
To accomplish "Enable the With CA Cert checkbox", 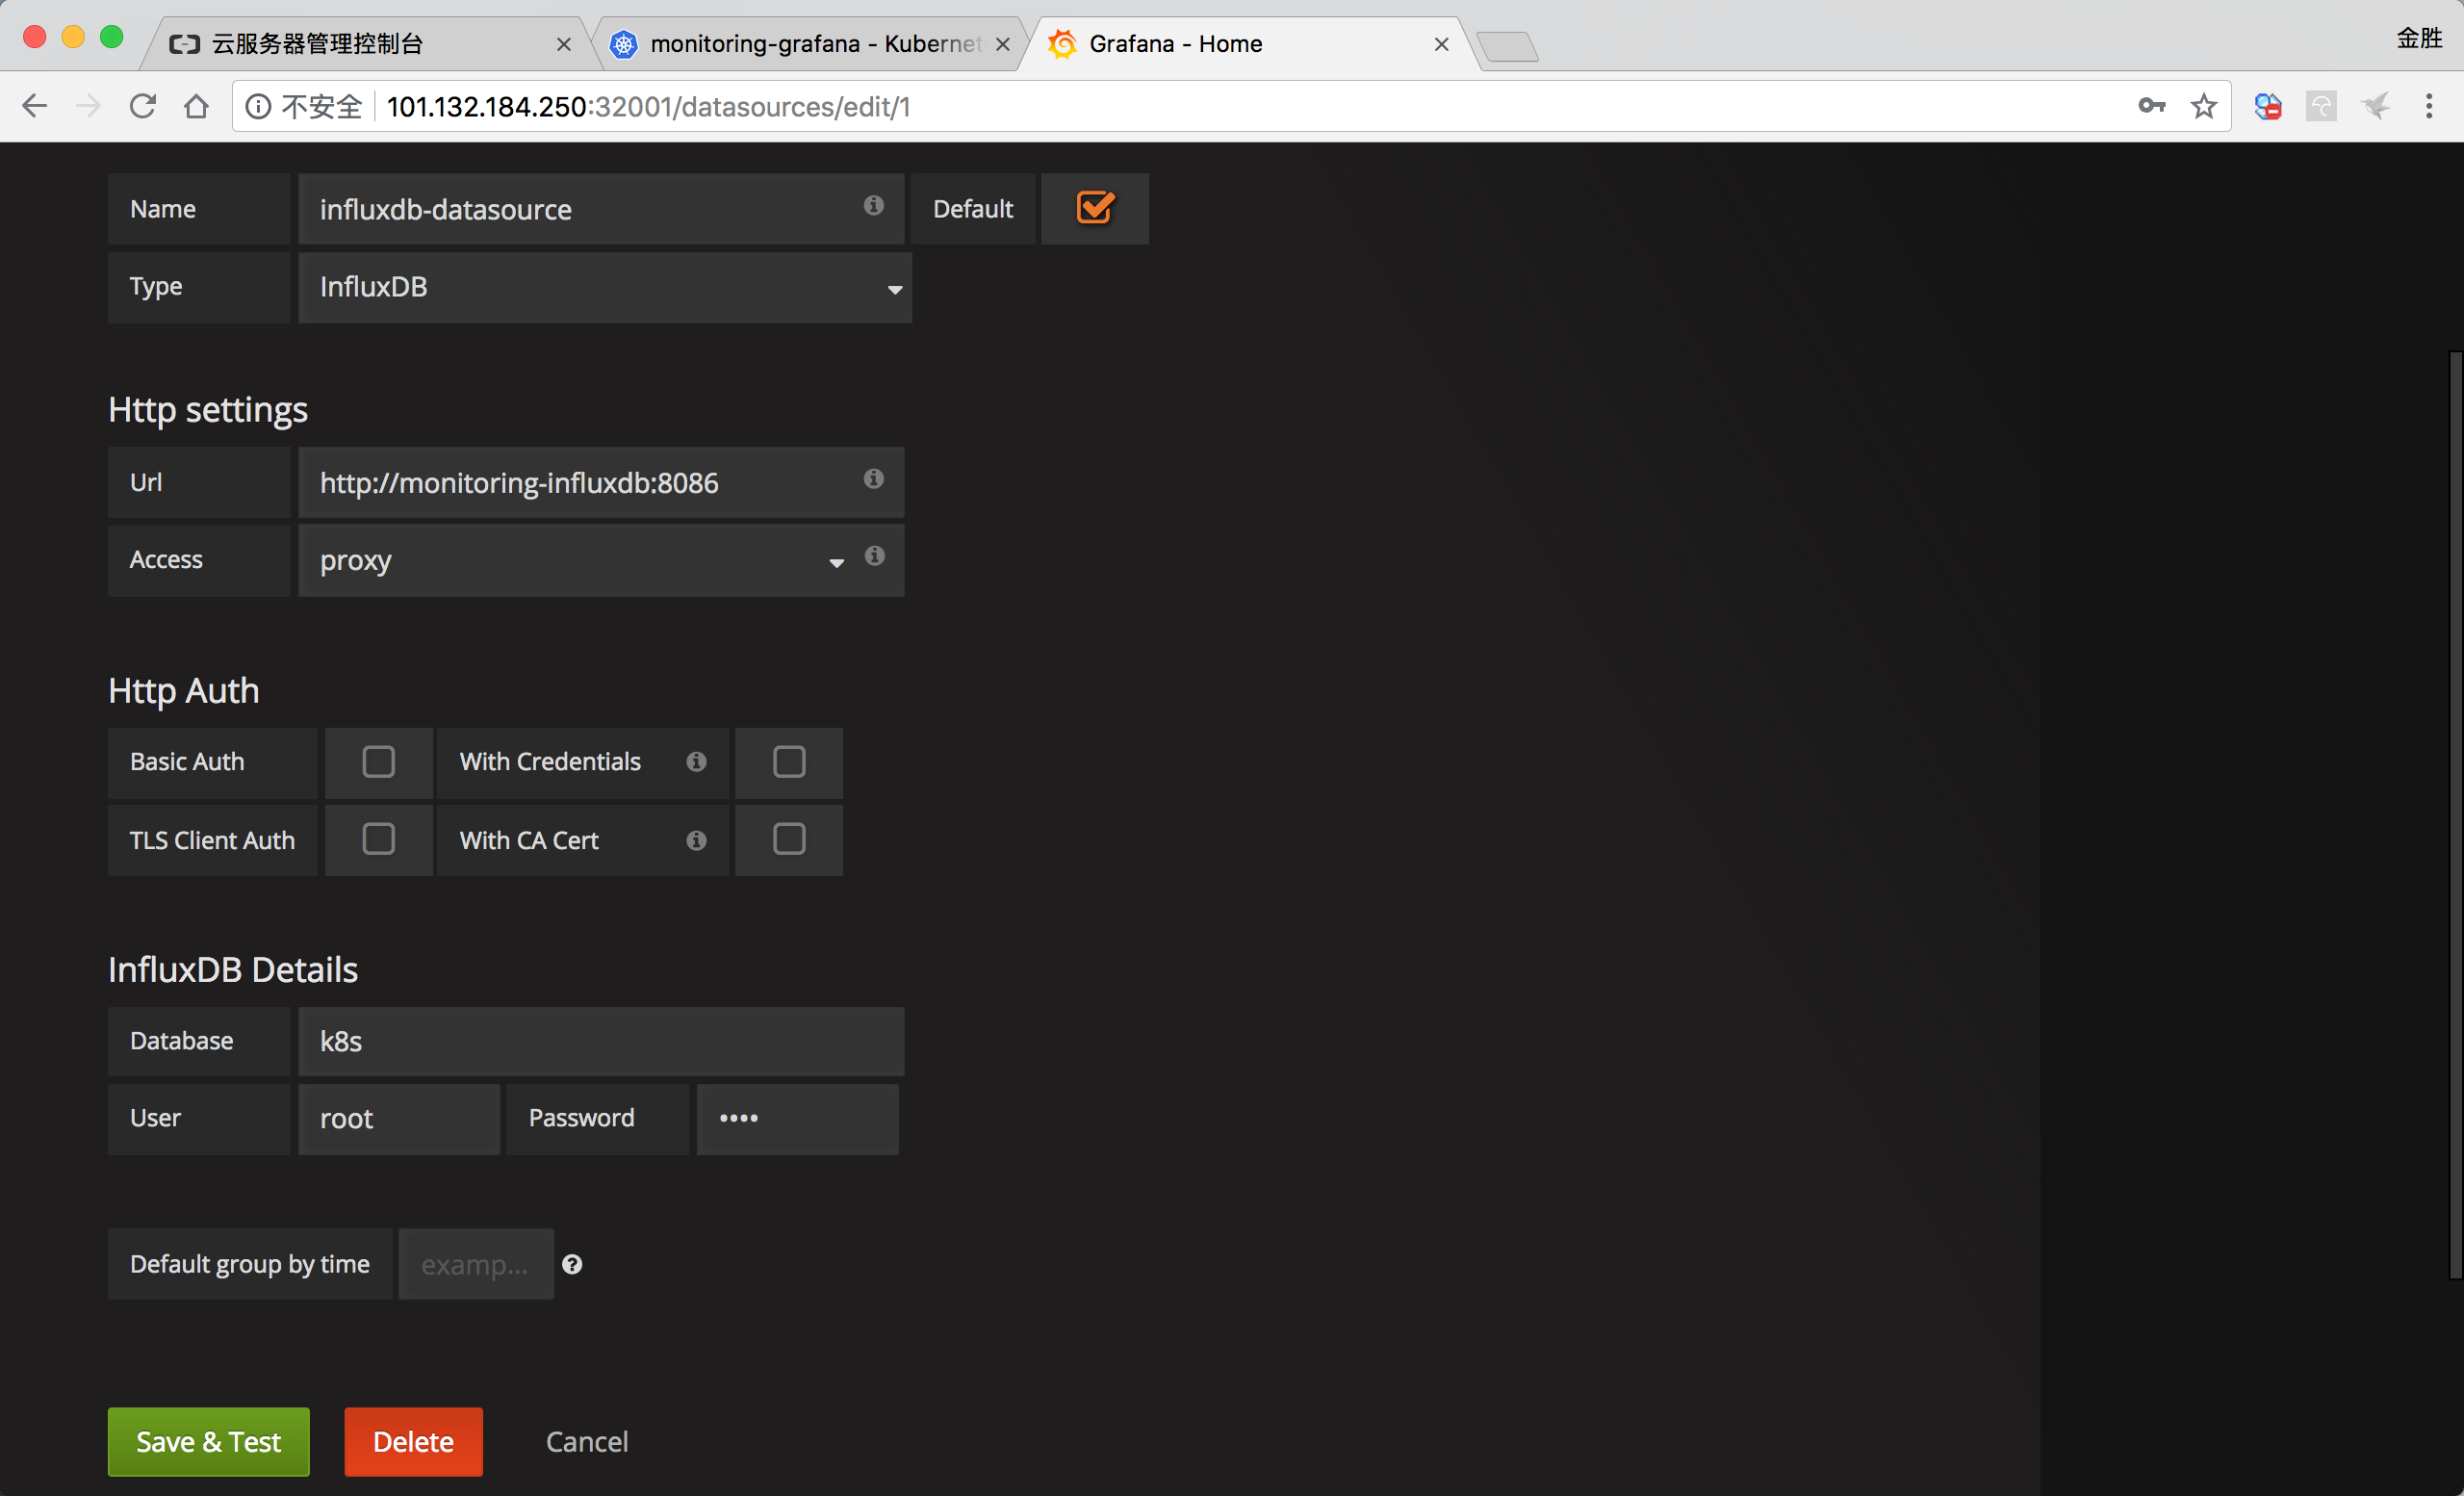I will (x=789, y=839).
